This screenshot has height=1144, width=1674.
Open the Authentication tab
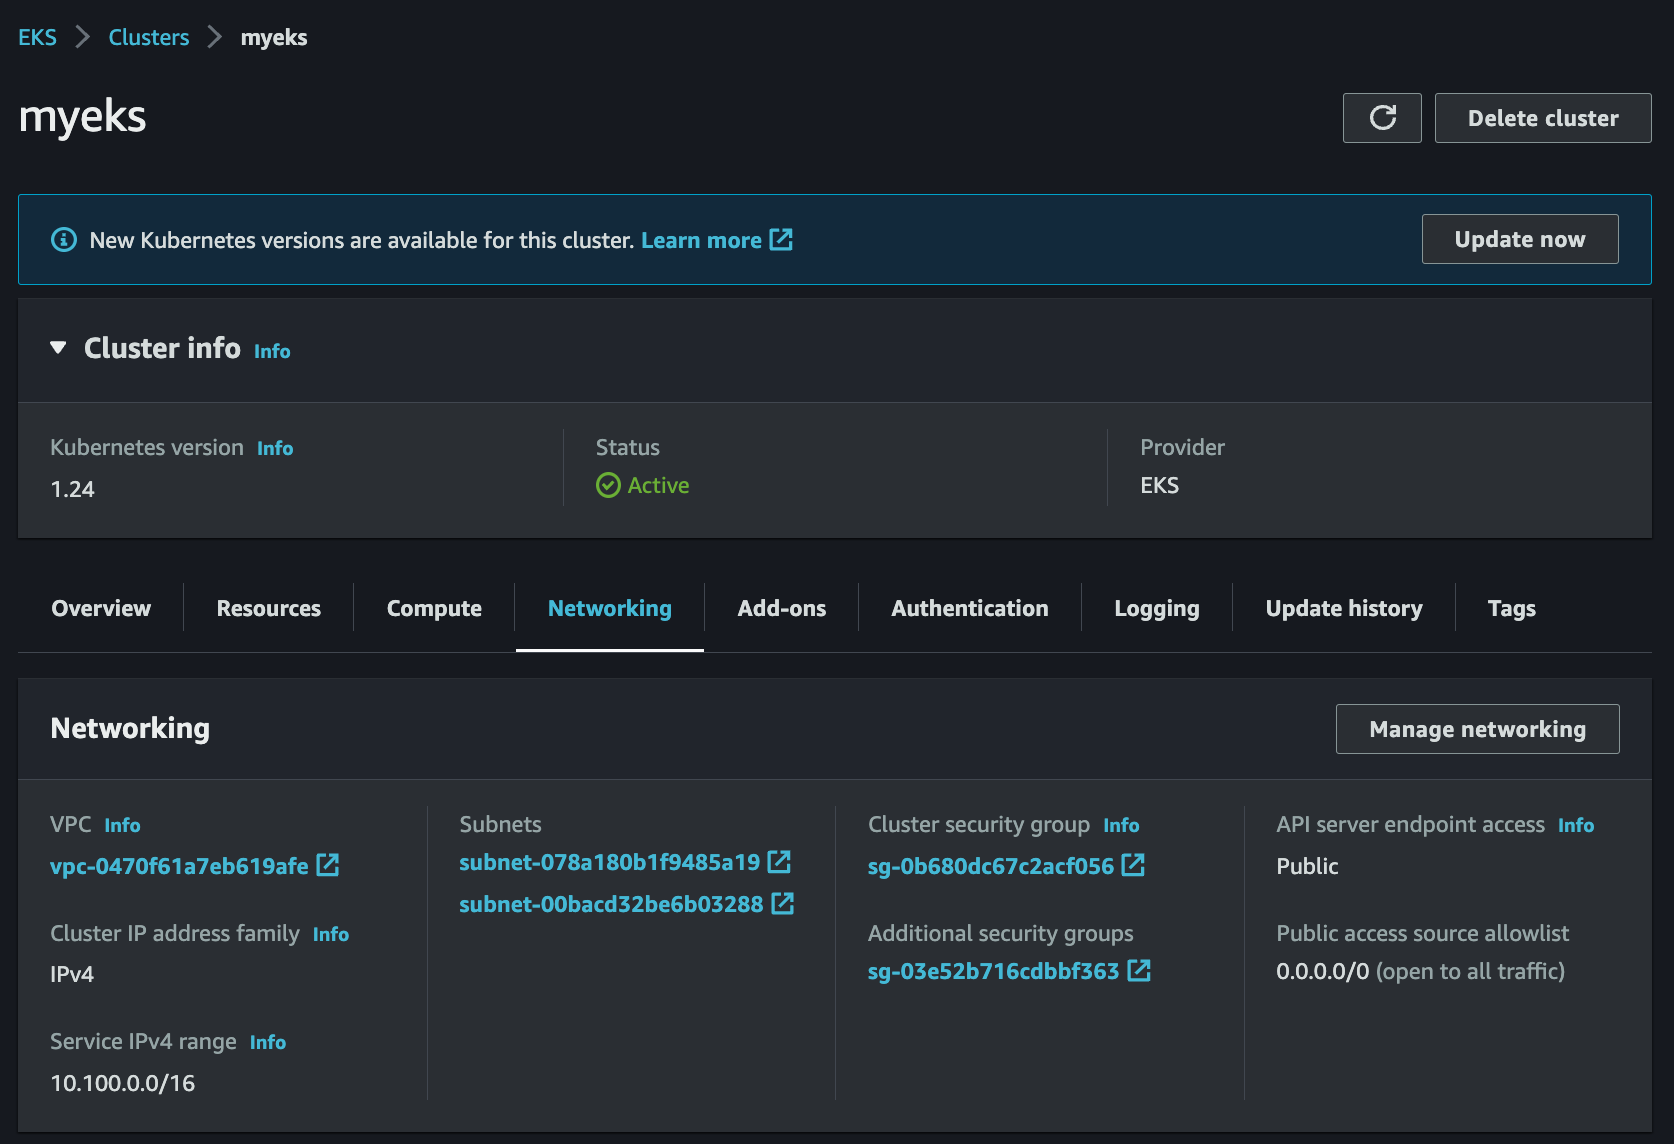click(x=970, y=608)
